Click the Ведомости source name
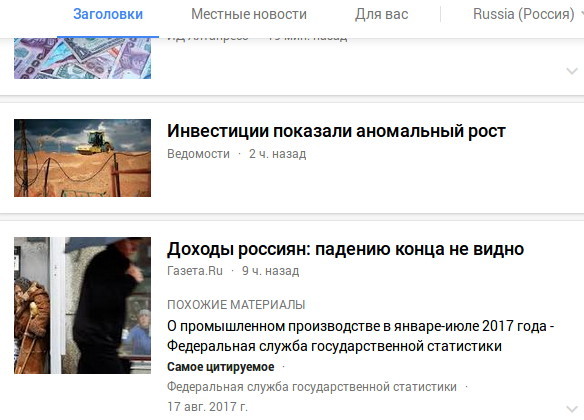The height and width of the screenshot is (420, 584). point(199,154)
